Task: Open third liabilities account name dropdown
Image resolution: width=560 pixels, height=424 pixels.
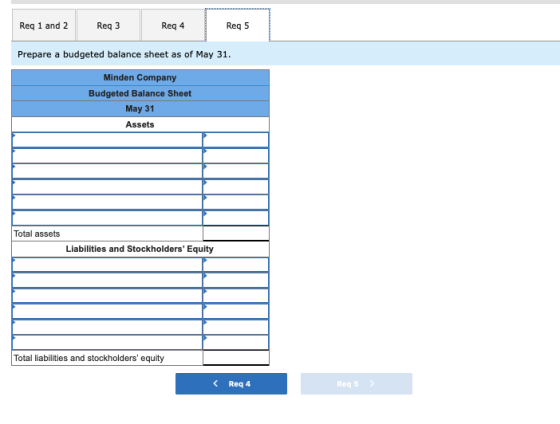Action: [107, 296]
